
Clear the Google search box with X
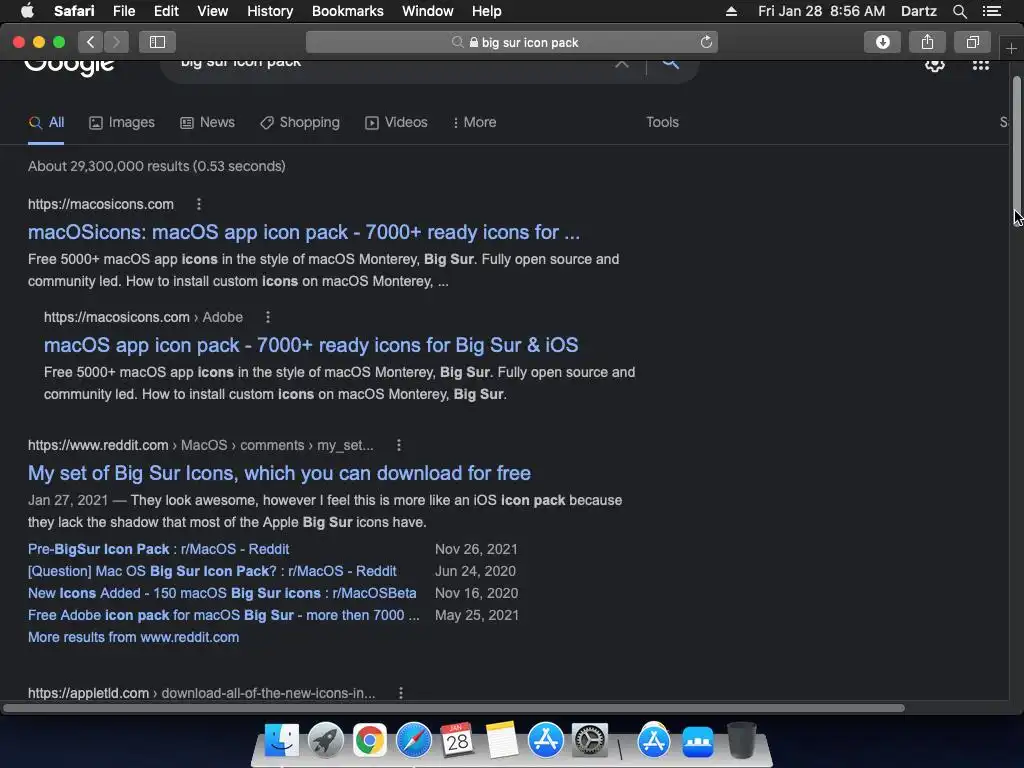pos(622,64)
